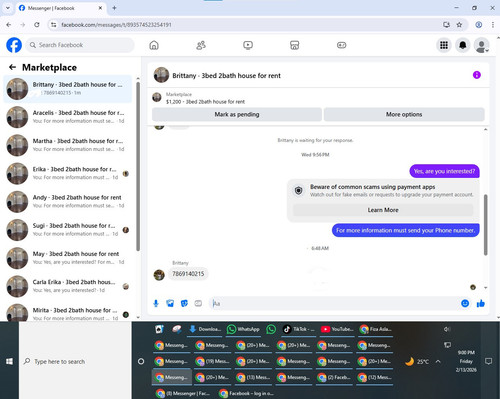
Task: Attach a photo using the image icon
Action: 170,303
